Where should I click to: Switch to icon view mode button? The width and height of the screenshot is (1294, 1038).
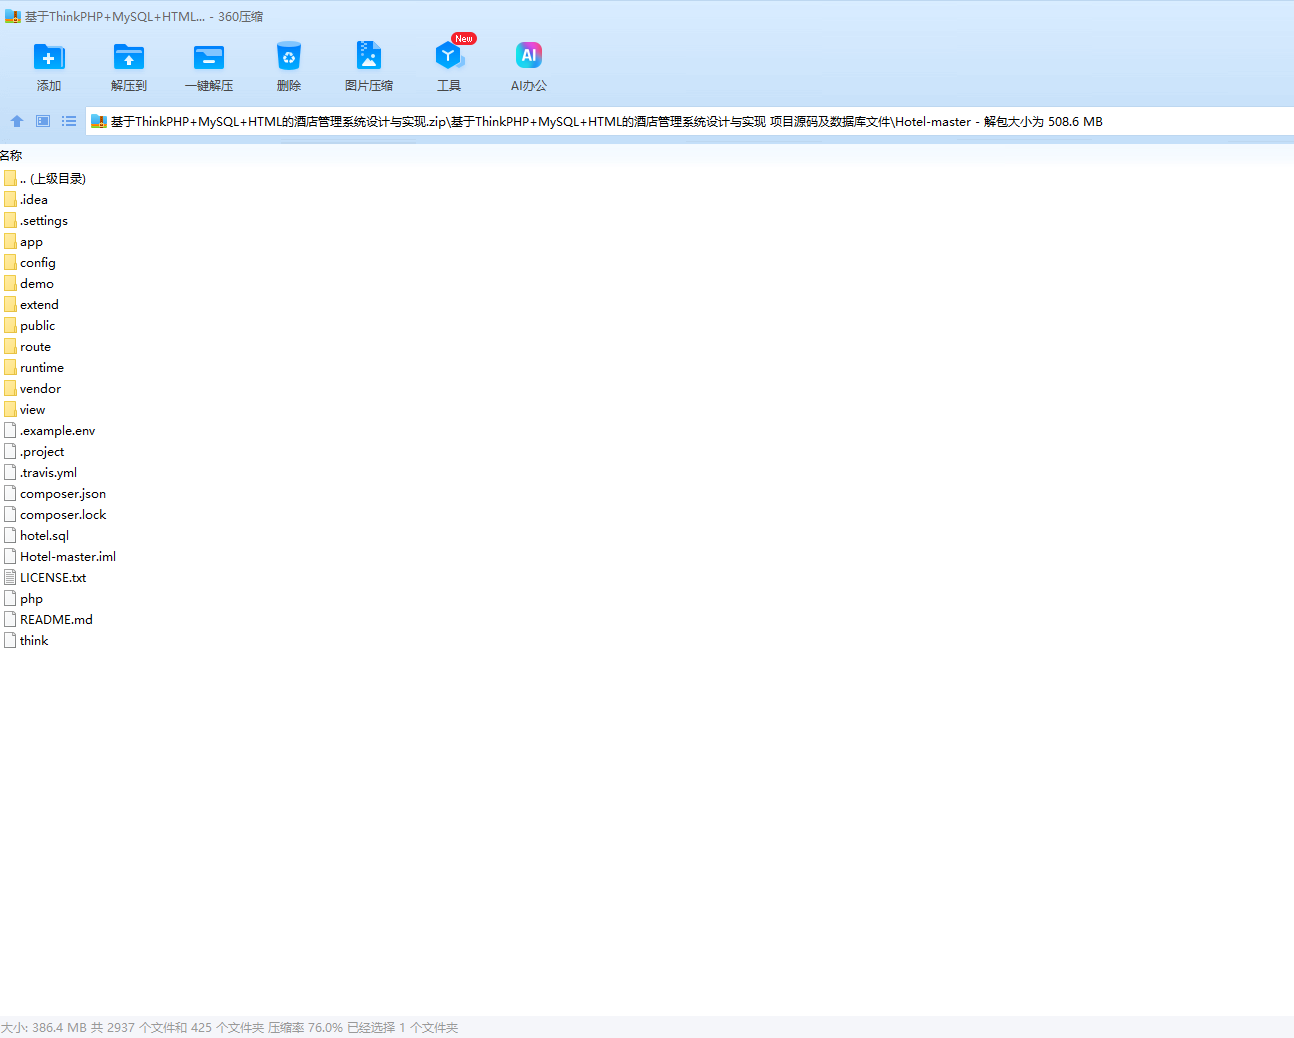point(43,121)
